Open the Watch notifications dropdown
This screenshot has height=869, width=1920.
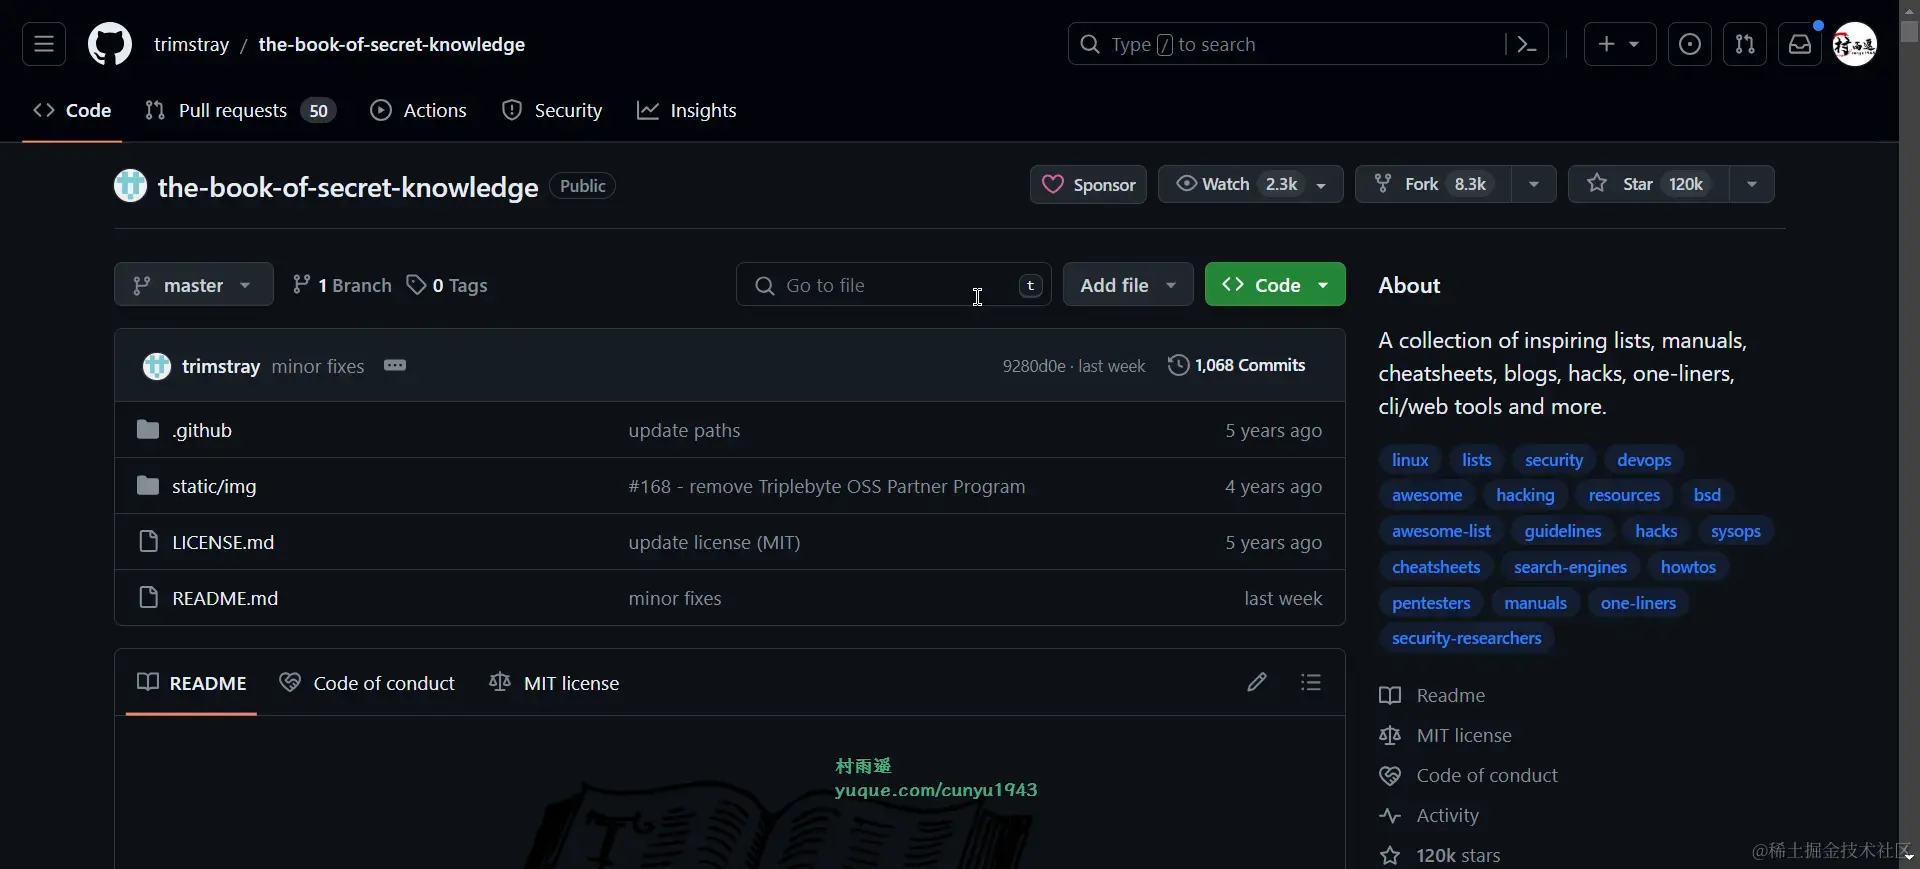coord(1250,184)
